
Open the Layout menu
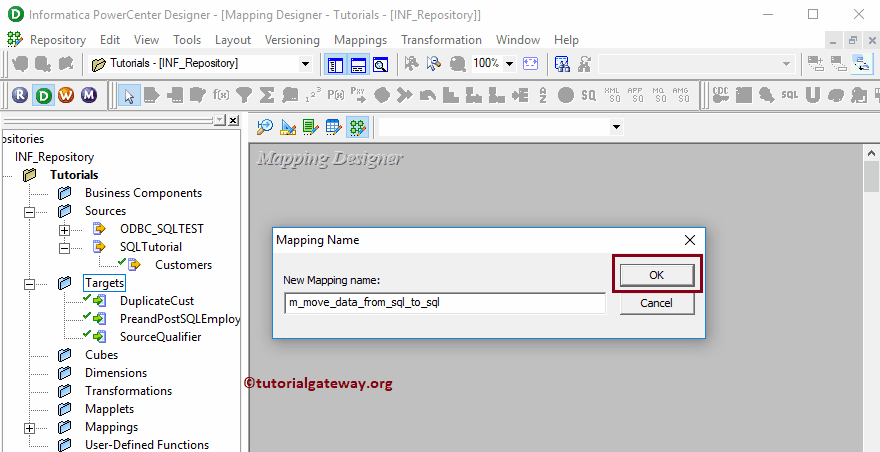pos(233,40)
